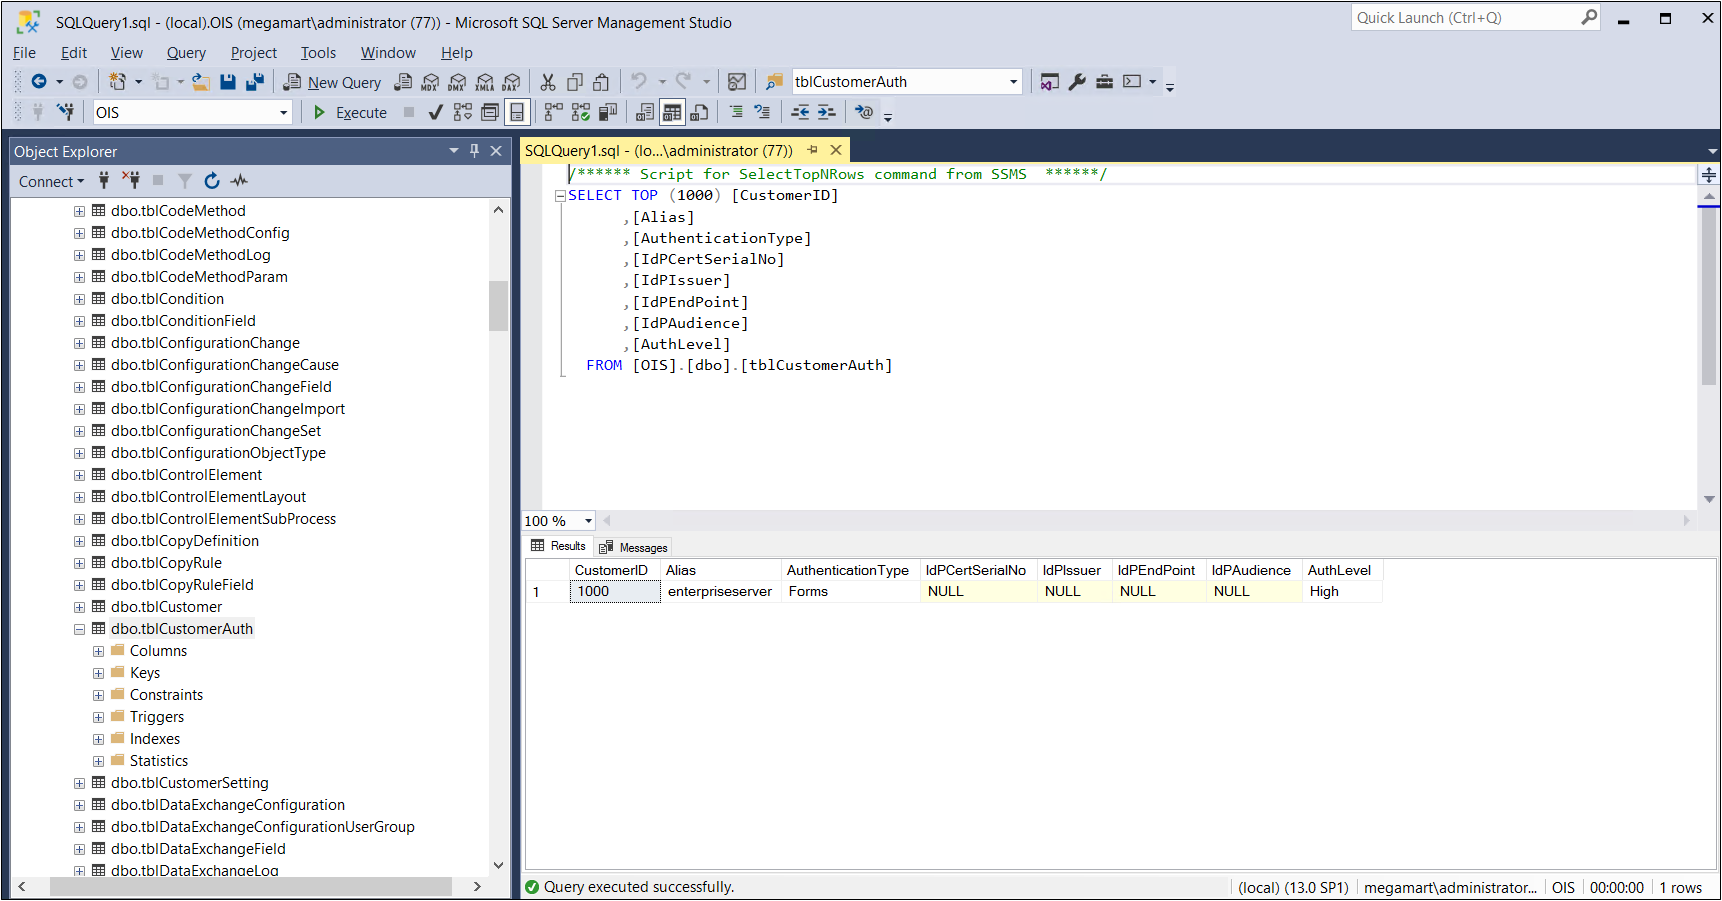Close the SQLQuery1.sql tab
This screenshot has height=901, width=1722.
836,150
